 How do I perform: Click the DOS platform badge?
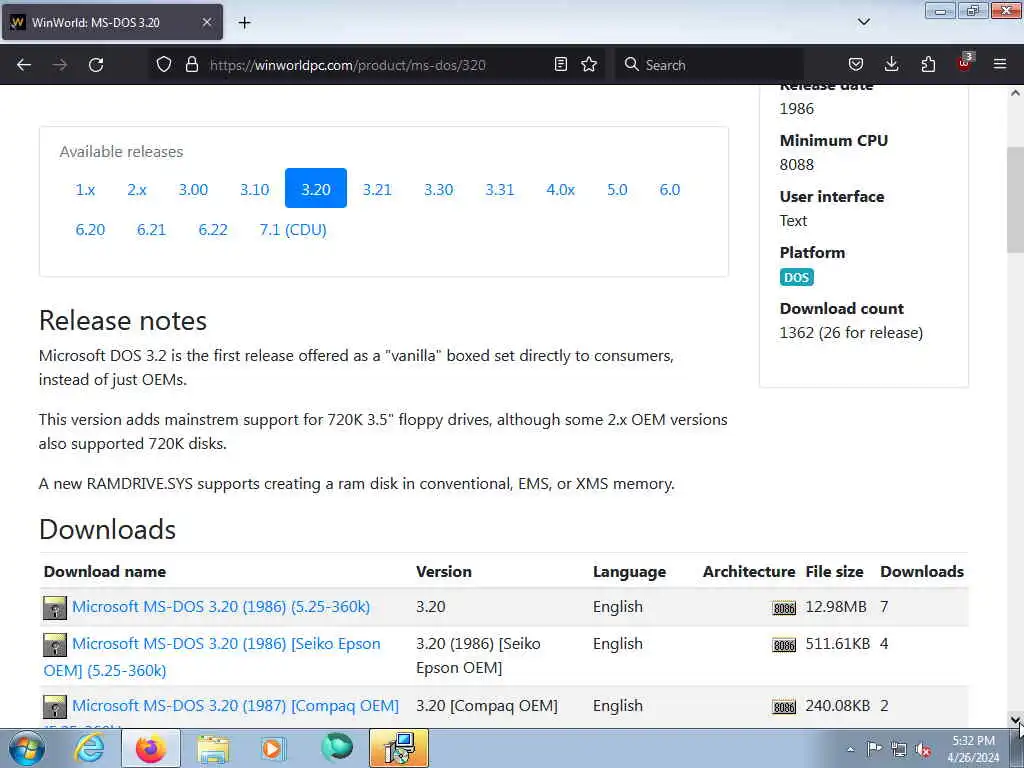(x=796, y=278)
